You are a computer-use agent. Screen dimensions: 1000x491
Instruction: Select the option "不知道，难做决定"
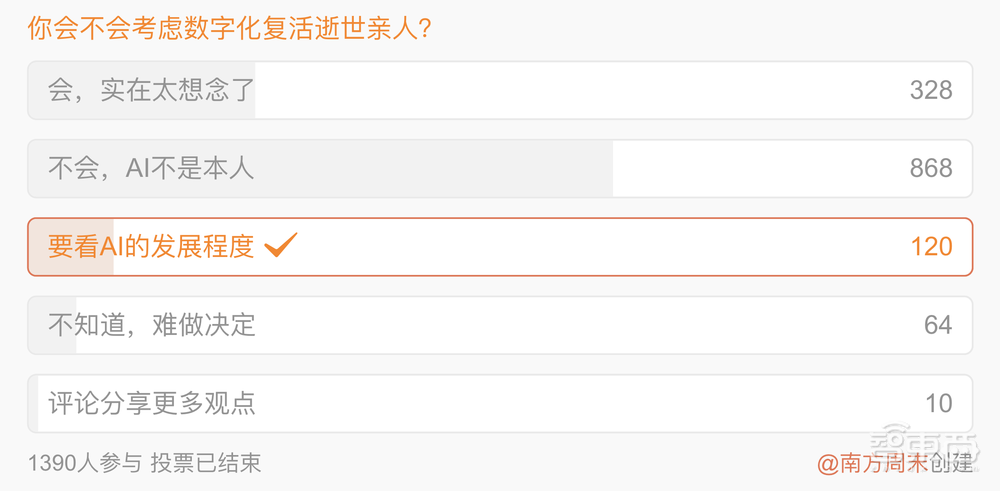151,324
